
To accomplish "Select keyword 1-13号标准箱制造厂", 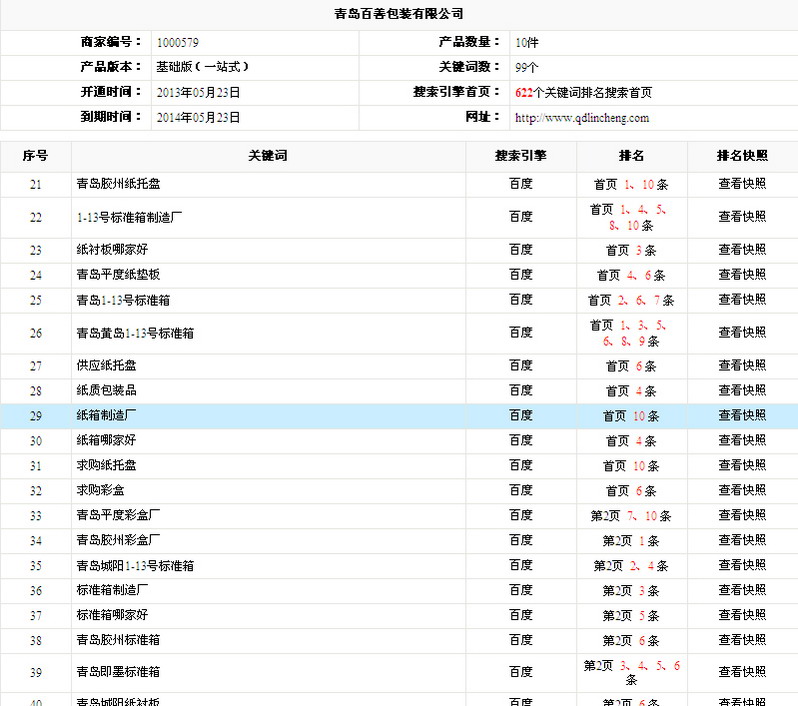I will (129, 217).
